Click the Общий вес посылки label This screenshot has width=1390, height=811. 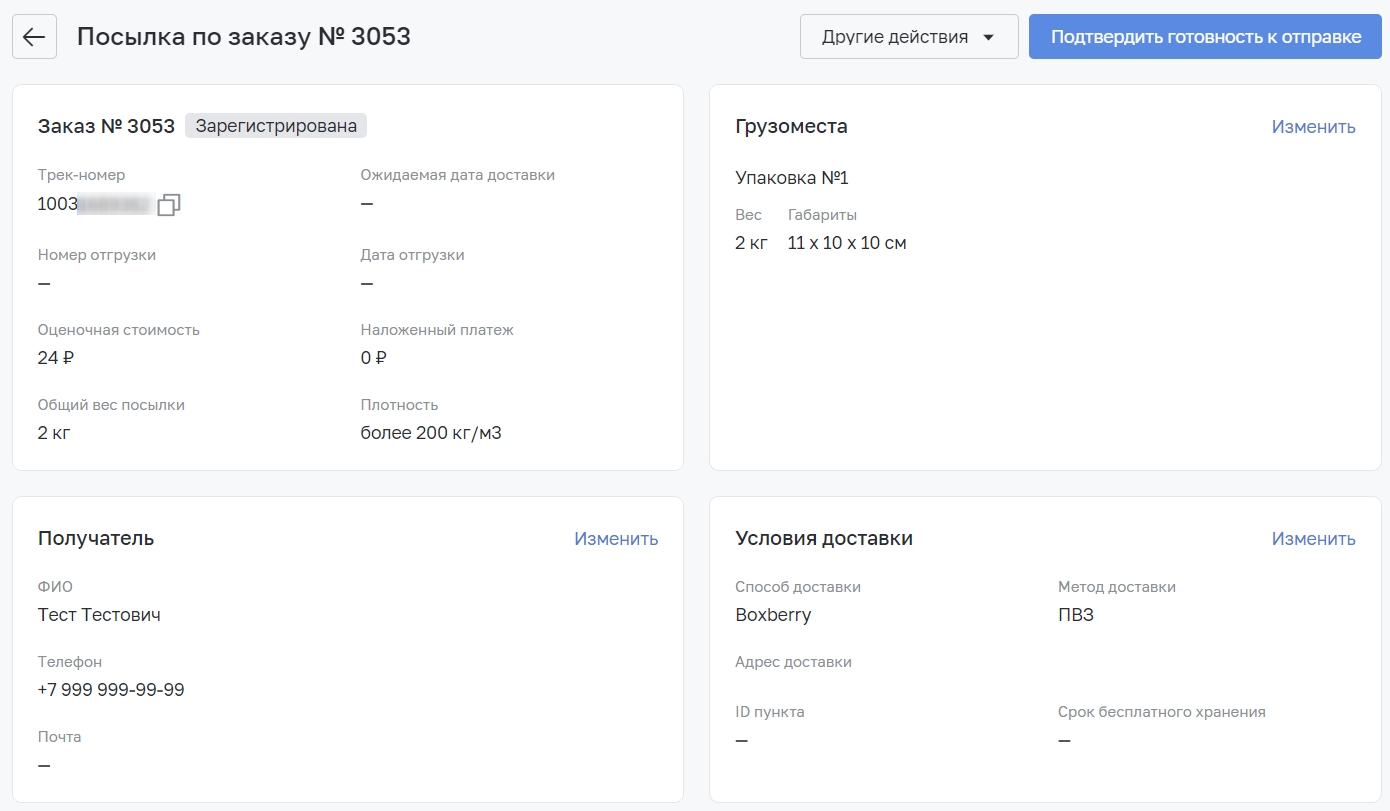pos(111,405)
